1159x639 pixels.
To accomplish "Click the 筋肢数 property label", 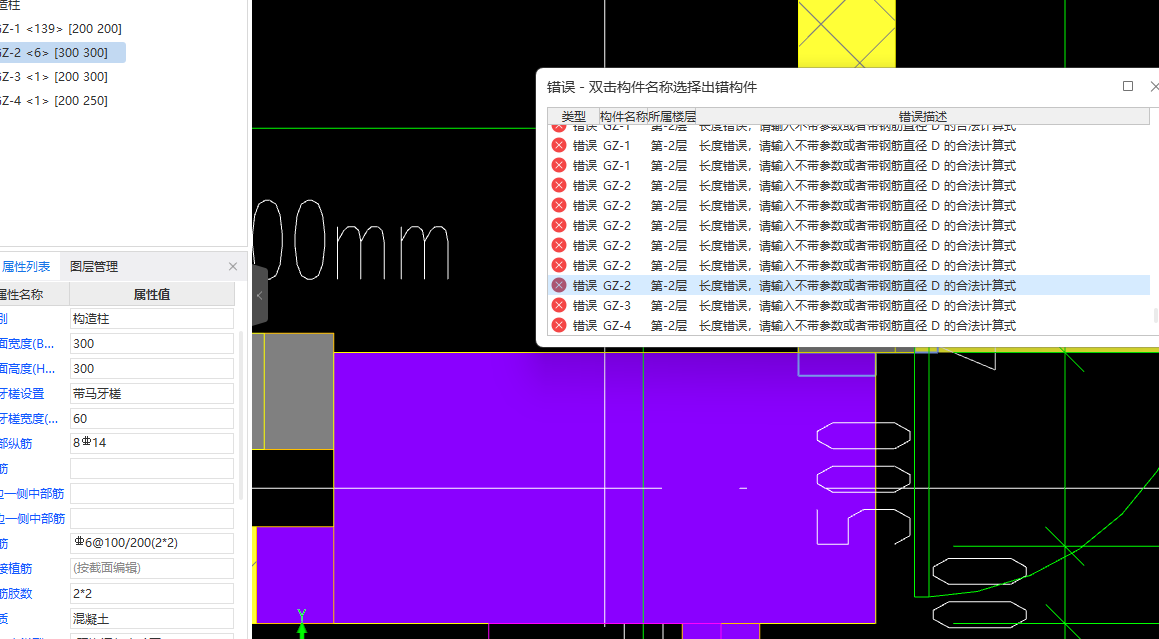I will (x=16, y=593).
